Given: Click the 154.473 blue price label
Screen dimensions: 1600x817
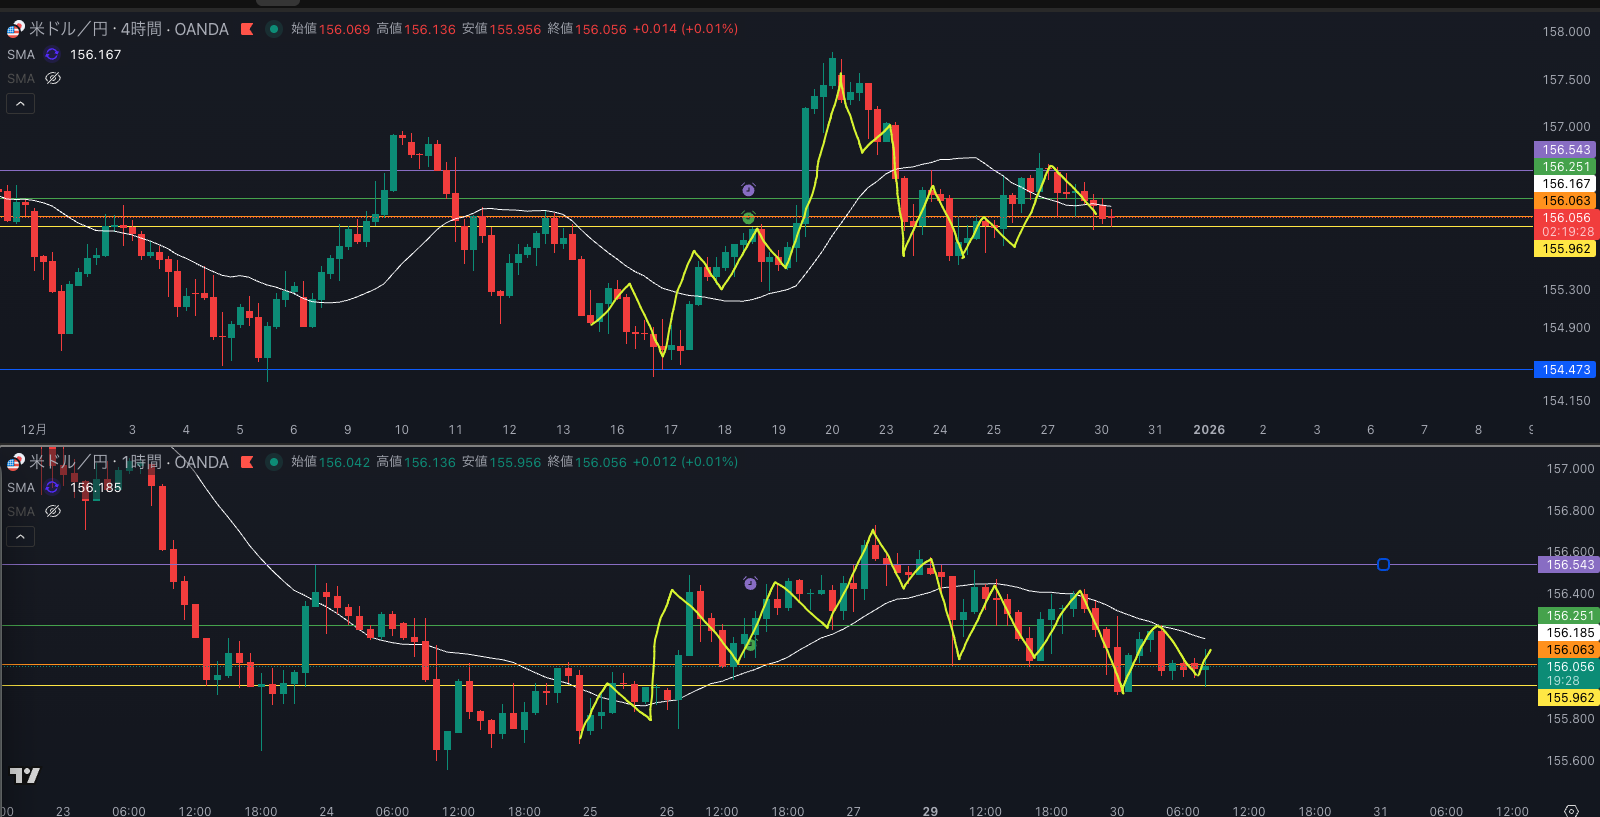Looking at the screenshot, I should click(x=1565, y=370).
